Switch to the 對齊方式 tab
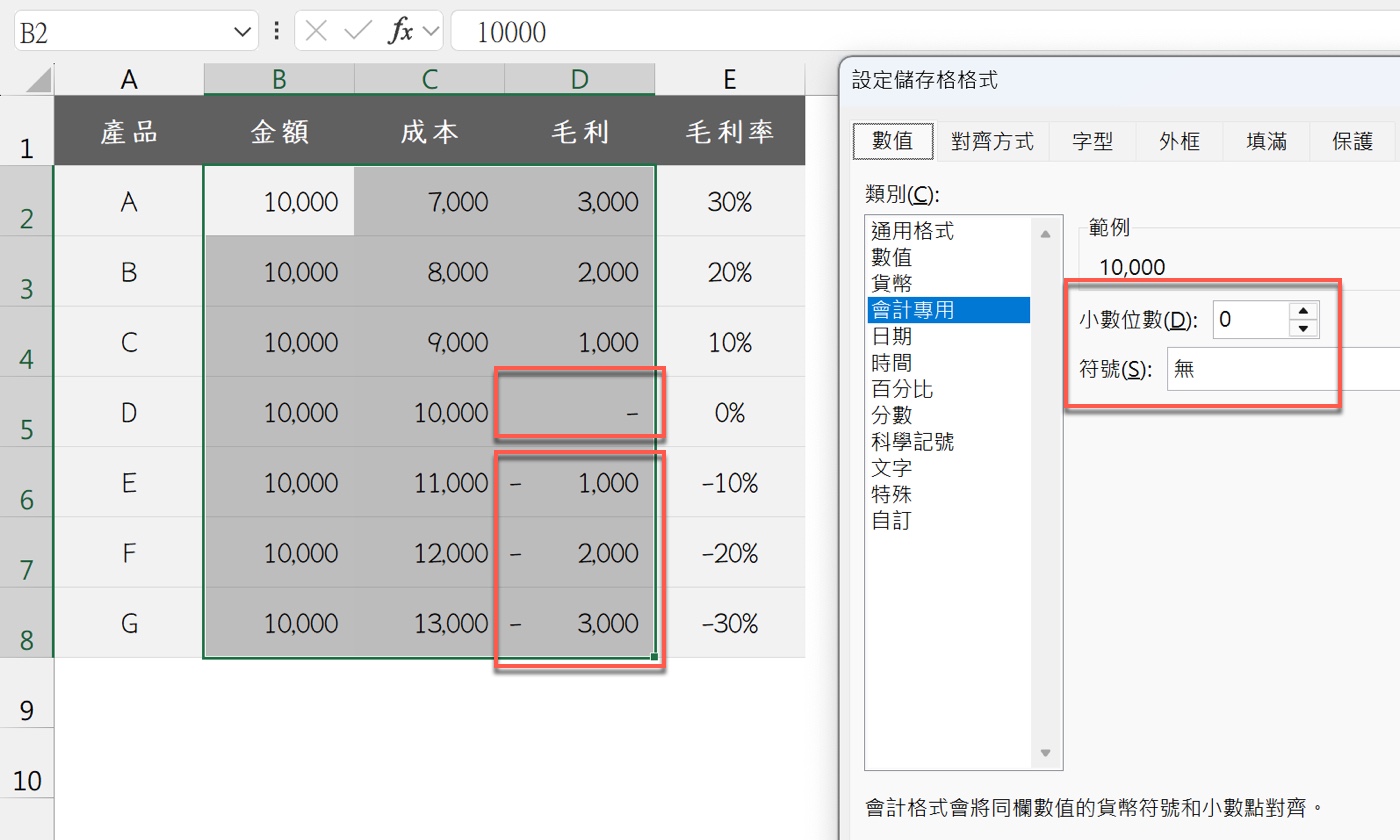 (993, 141)
